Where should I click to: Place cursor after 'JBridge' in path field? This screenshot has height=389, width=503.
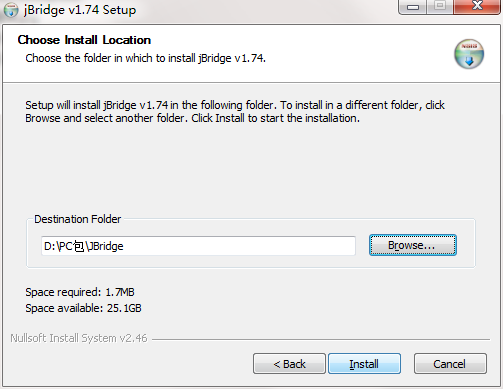click(125, 246)
